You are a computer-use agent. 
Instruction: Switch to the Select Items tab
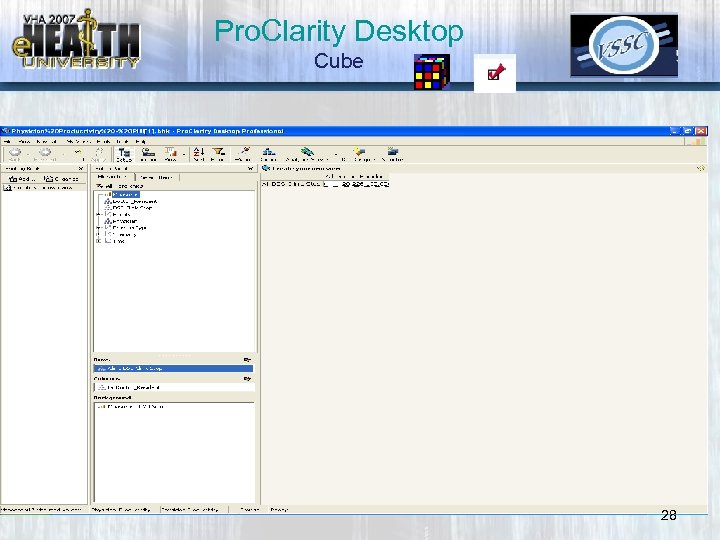coord(157,177)
